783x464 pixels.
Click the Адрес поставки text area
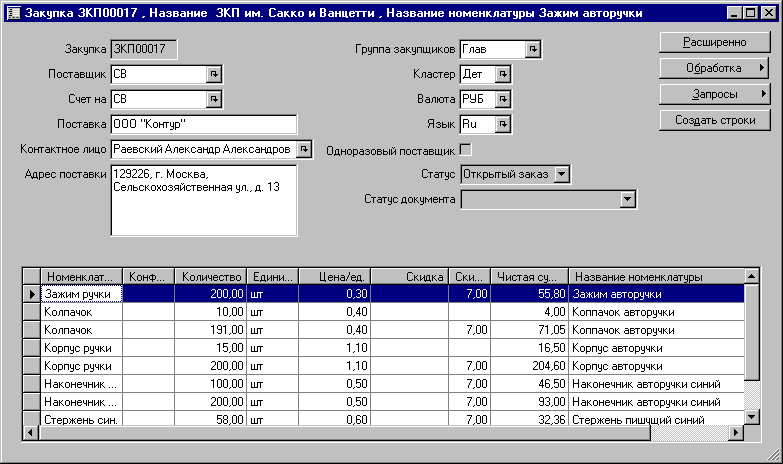pos(204,200)
